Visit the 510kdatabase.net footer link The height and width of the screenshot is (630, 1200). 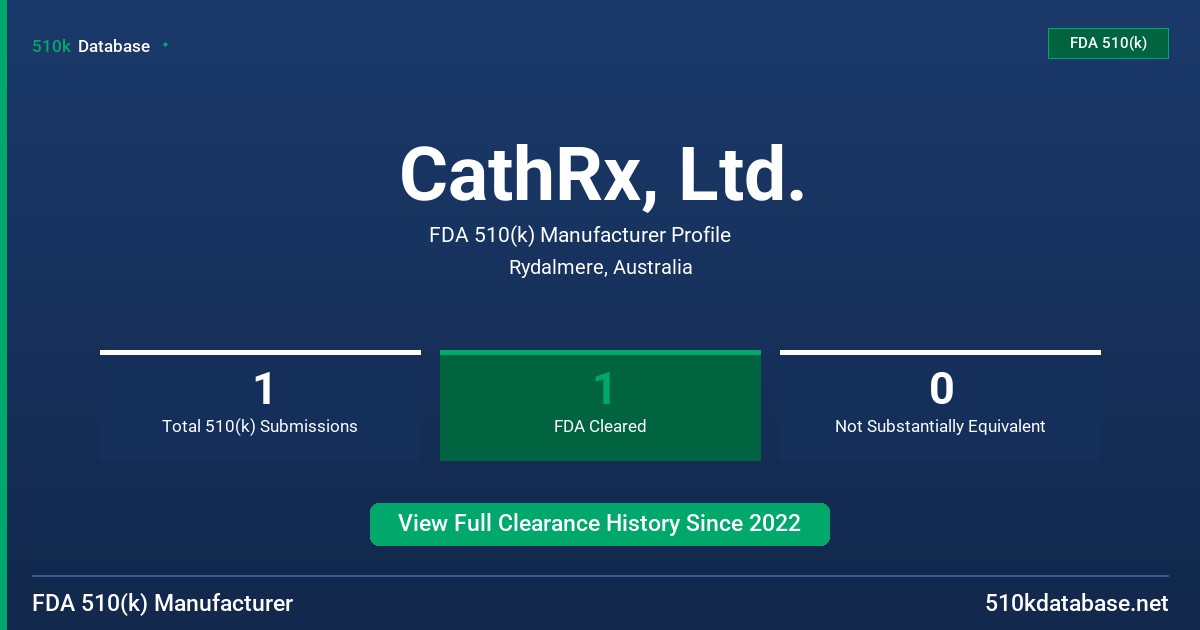1077,603
